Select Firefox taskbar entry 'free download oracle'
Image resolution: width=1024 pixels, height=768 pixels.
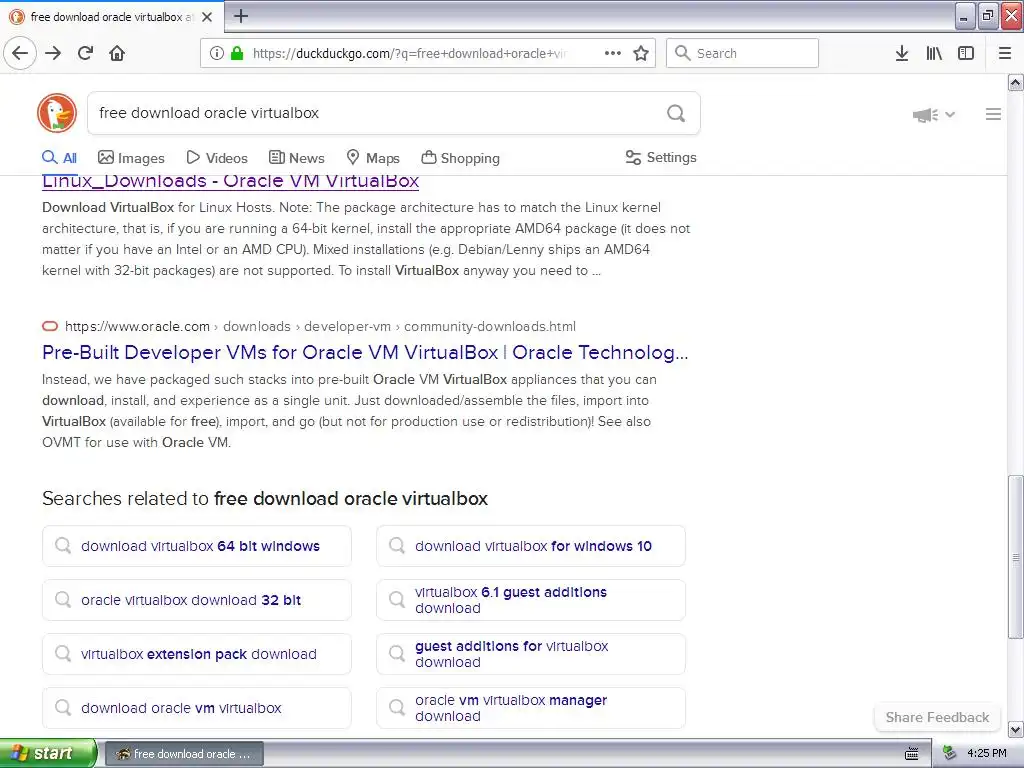tap(184, 754)
